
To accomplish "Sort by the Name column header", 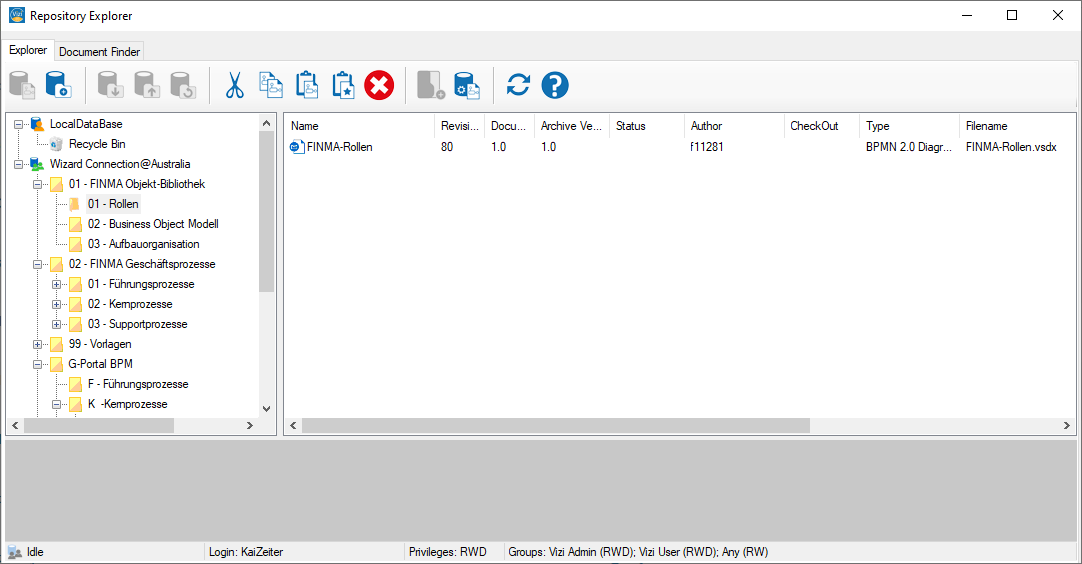I will (x=359, y=126).
